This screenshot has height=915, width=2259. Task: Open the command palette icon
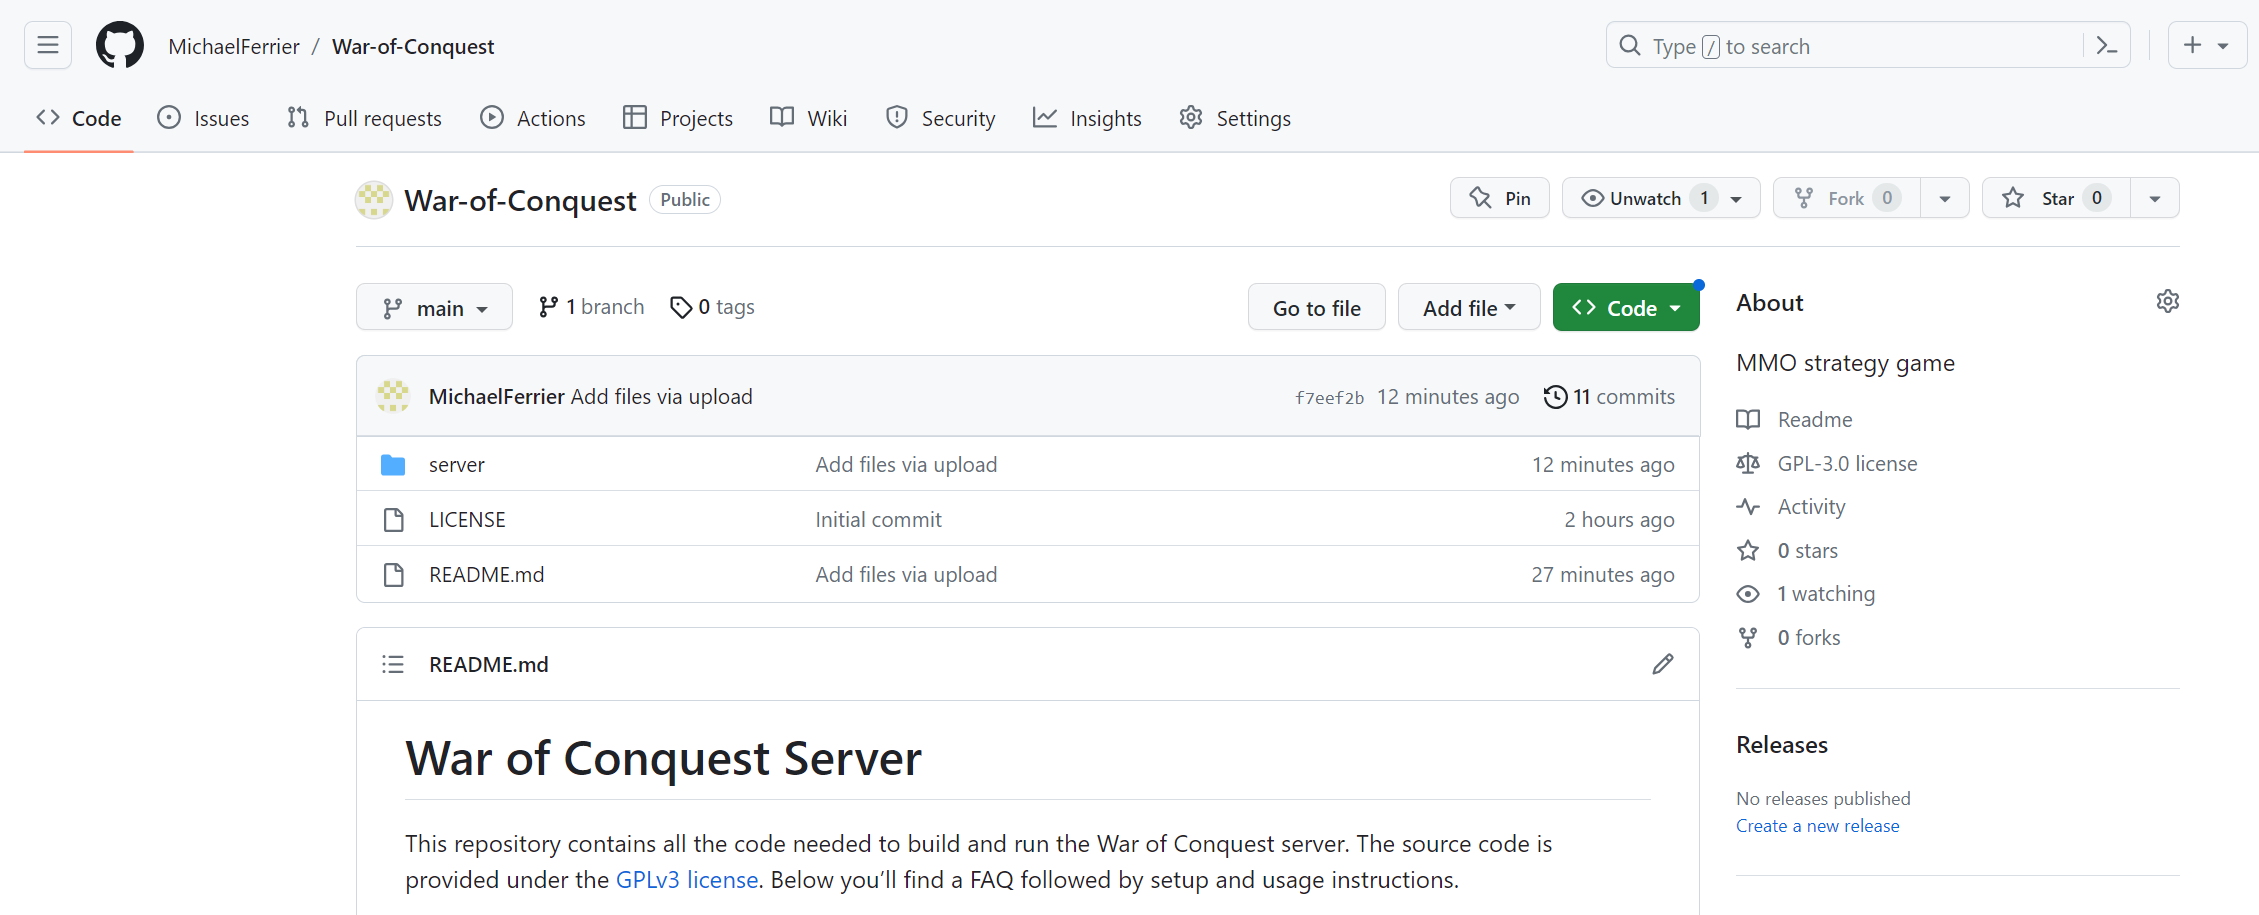click(x=2107, y=46)
